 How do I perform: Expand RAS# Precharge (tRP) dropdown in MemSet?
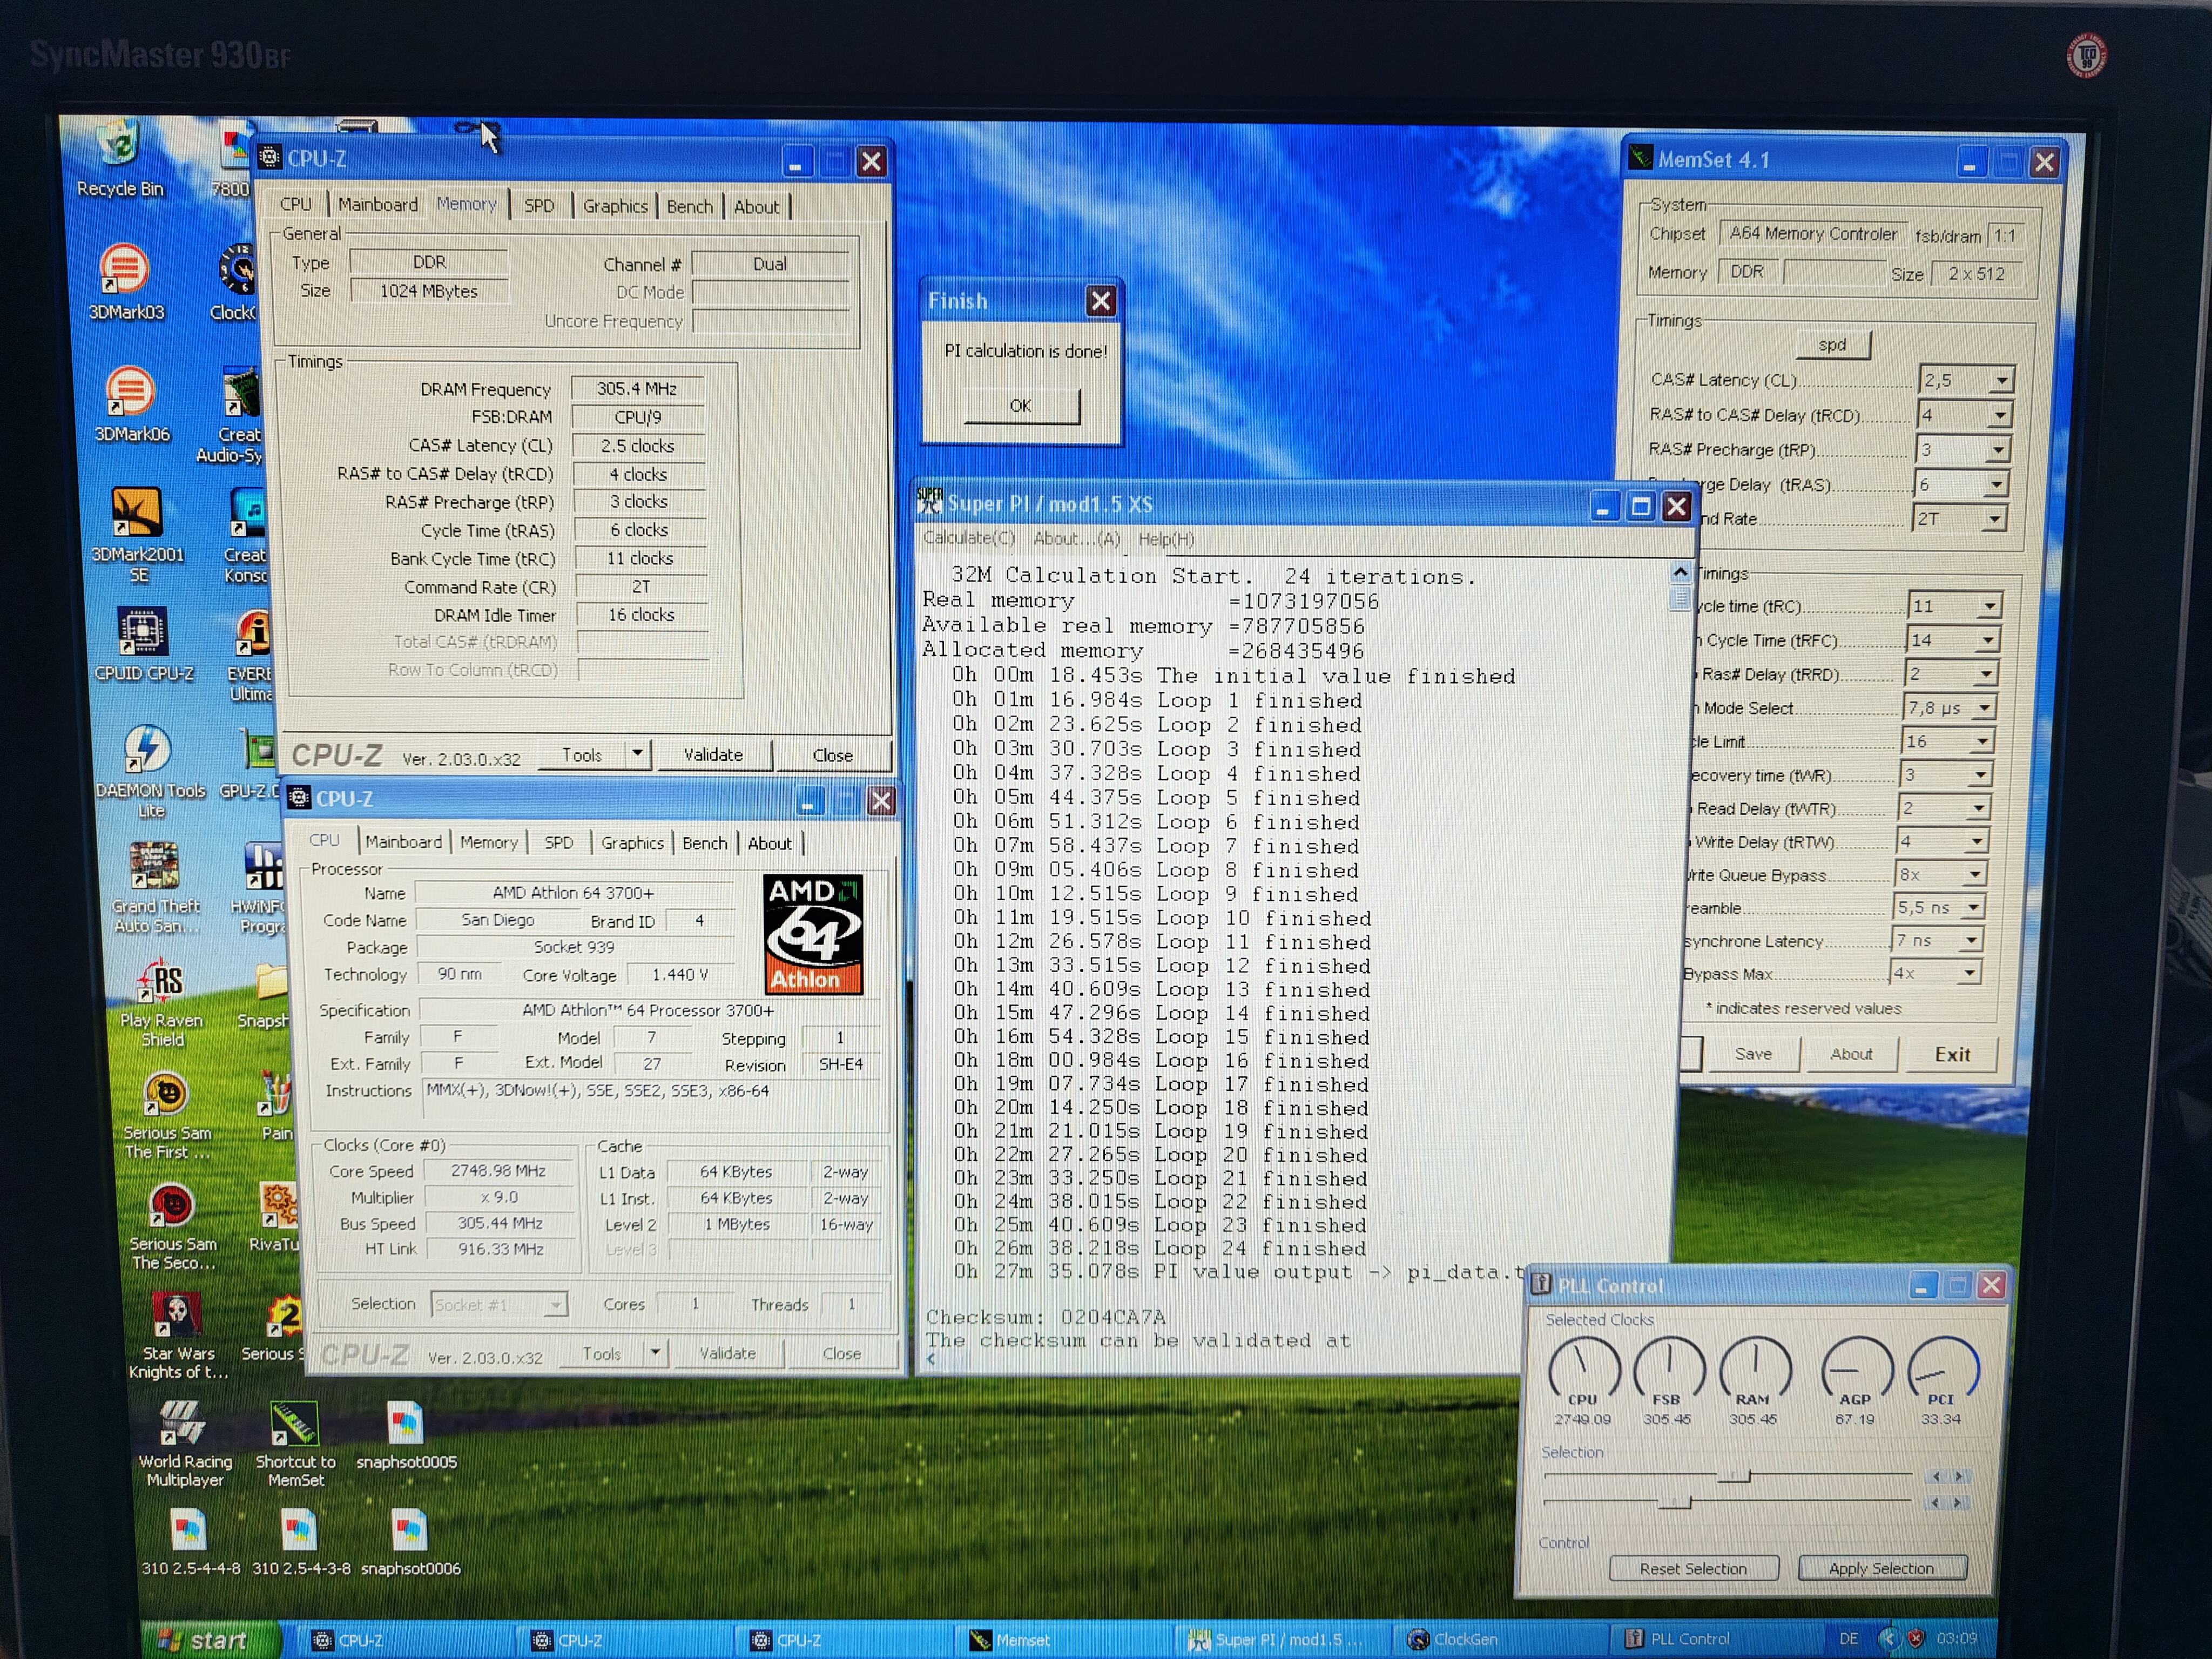[1997, 450]
